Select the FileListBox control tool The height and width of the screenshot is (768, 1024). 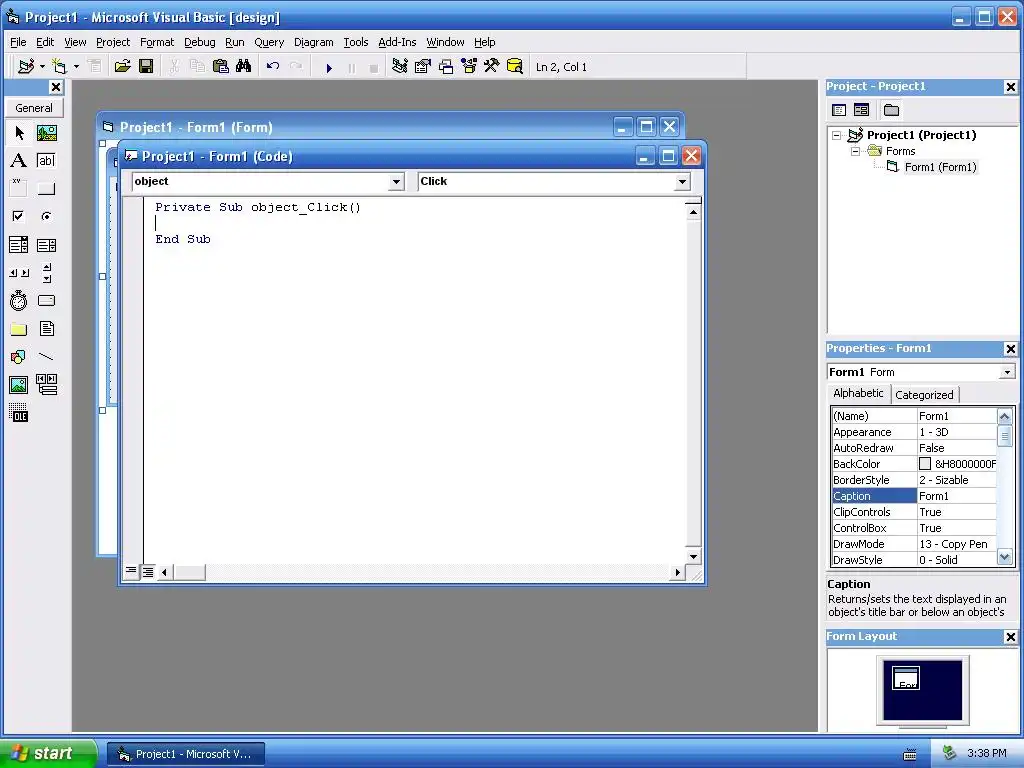tap(46, 329)
